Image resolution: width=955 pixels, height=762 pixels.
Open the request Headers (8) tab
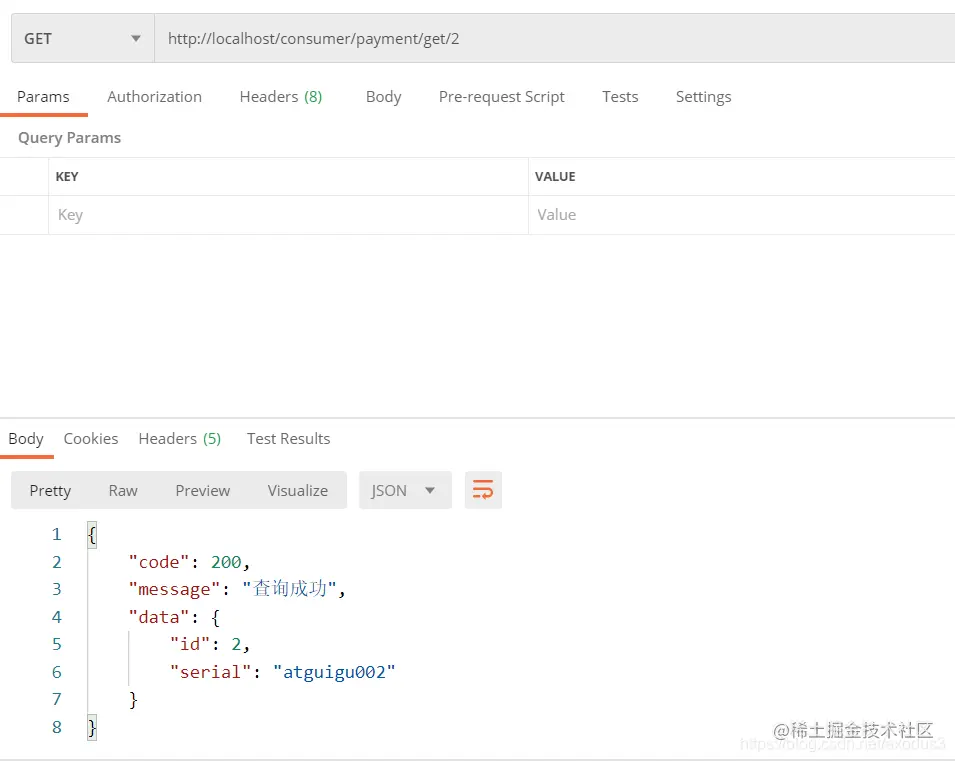(x=281, y=97)
